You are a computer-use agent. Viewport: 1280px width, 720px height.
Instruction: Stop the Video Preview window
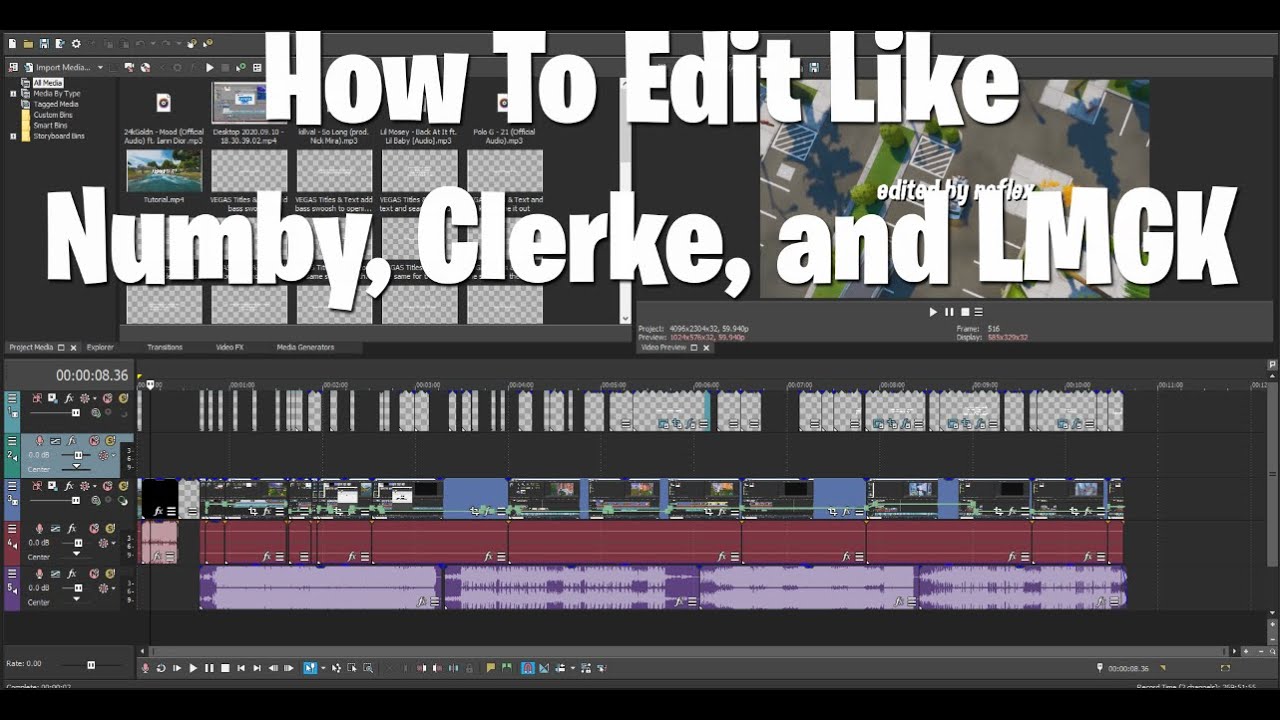(965, 312)
